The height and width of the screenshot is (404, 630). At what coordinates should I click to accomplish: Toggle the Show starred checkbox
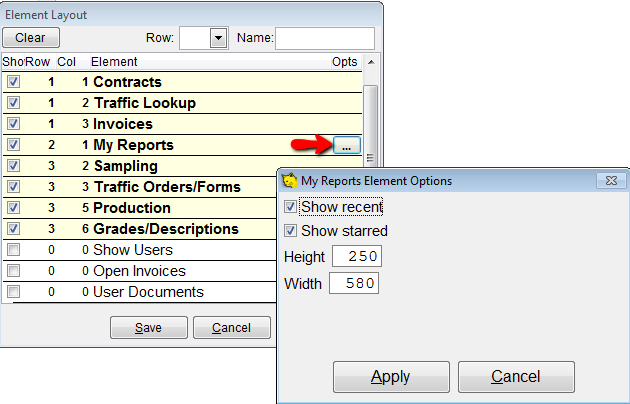pyautogui.click(x=290, y=231)
